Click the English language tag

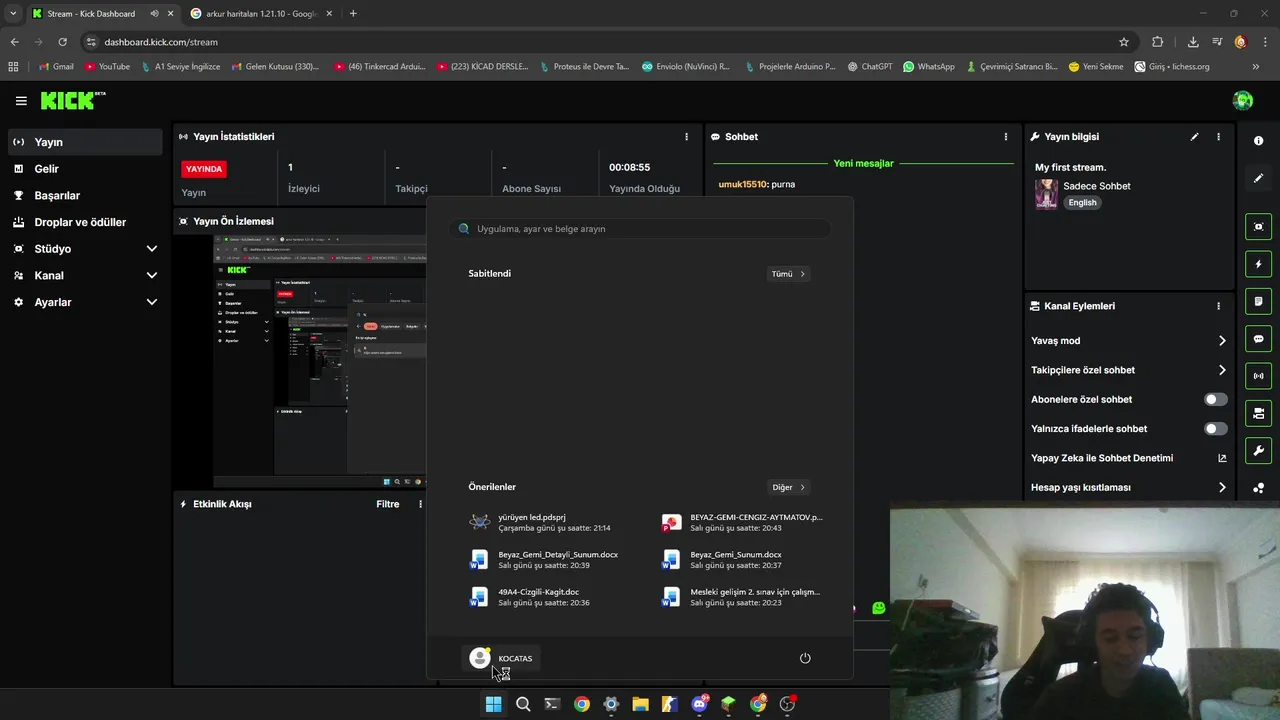pos(1082,203)
